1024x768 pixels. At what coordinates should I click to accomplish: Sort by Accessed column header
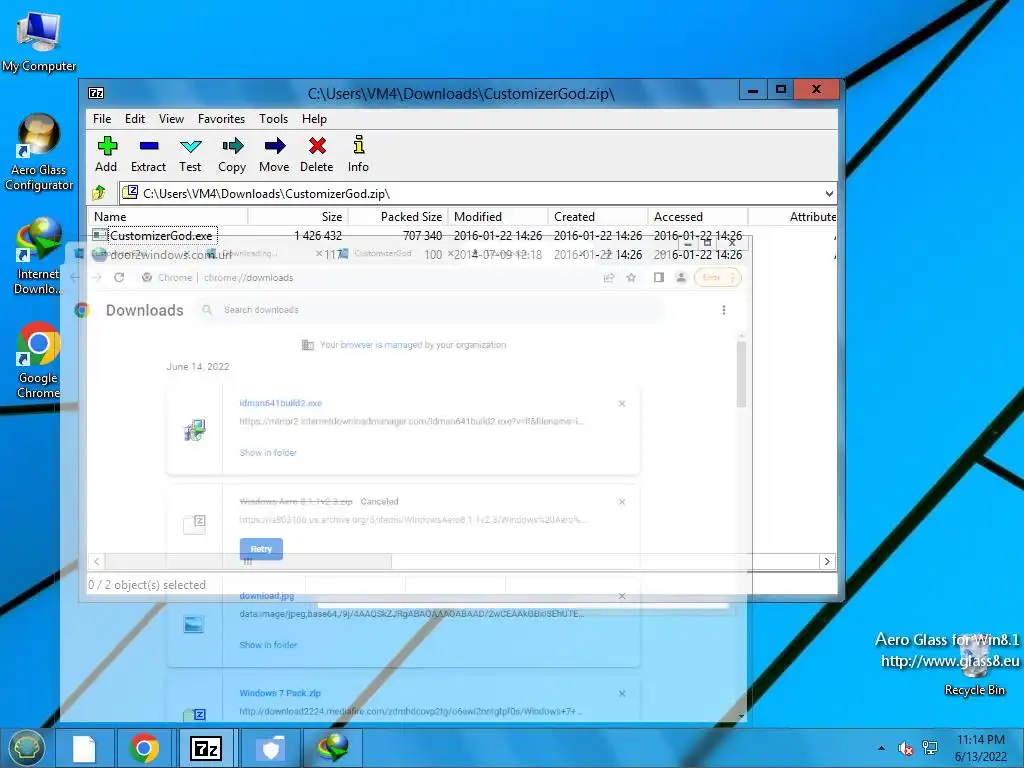pos(697,217)
